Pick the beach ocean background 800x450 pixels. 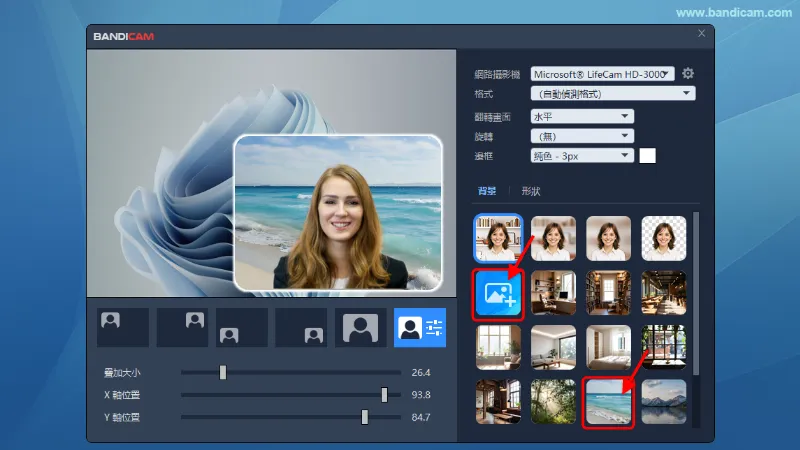pos(608,403)
